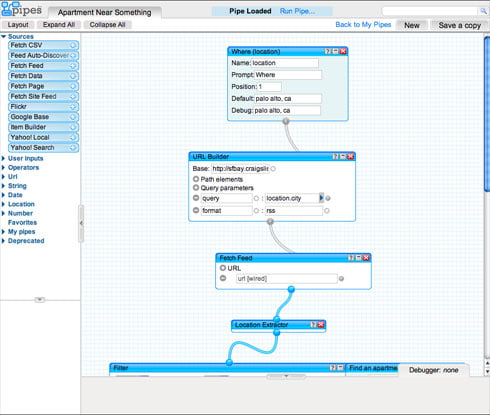The height and width of the screenshot is (415, 490).
Task: Open help for Where (location) module
Action: 328,51
